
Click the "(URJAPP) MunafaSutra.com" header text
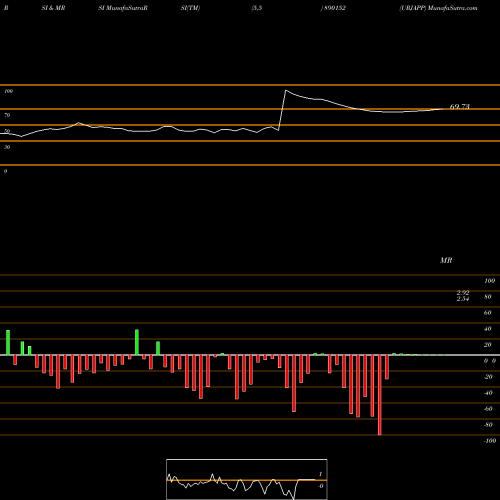click(438, 8)
